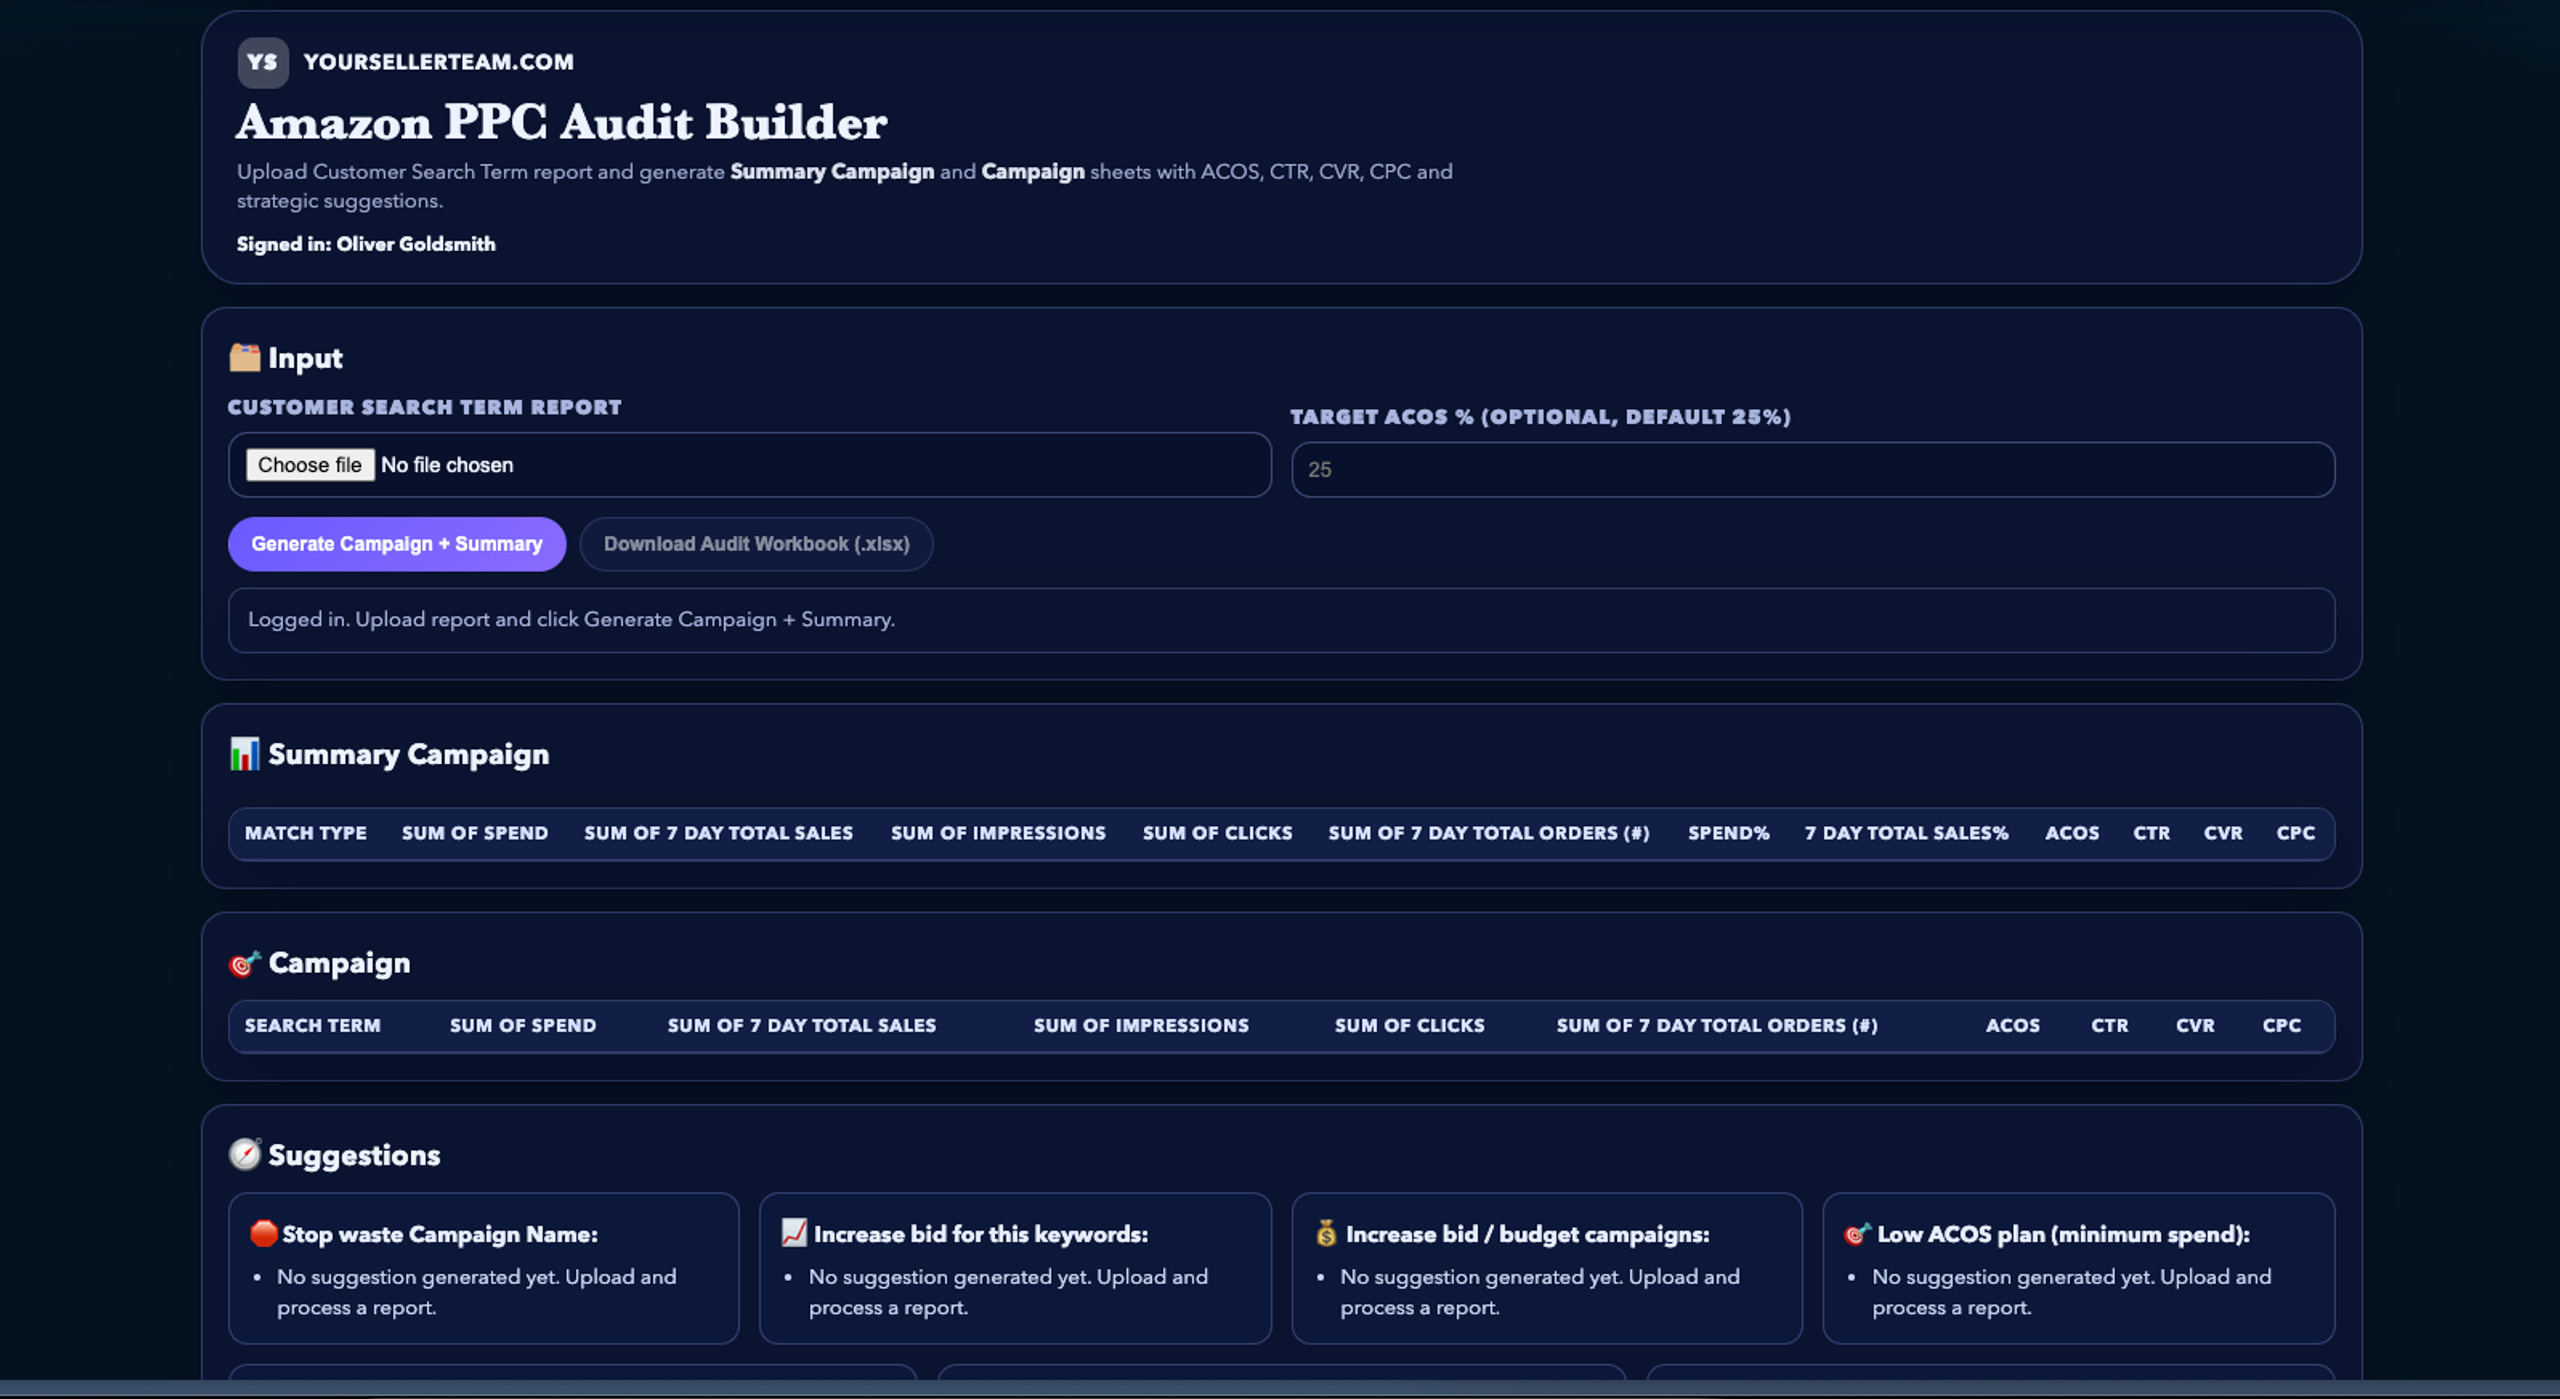
Task: Click 'Stop waste Campaign Name:' card title
Action: coord(440,1234)
